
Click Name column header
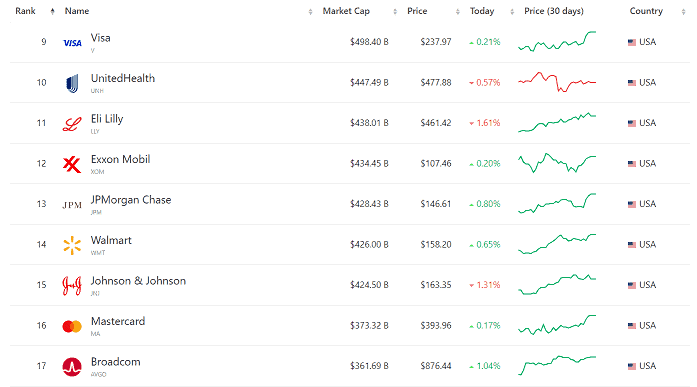[77, 11]
